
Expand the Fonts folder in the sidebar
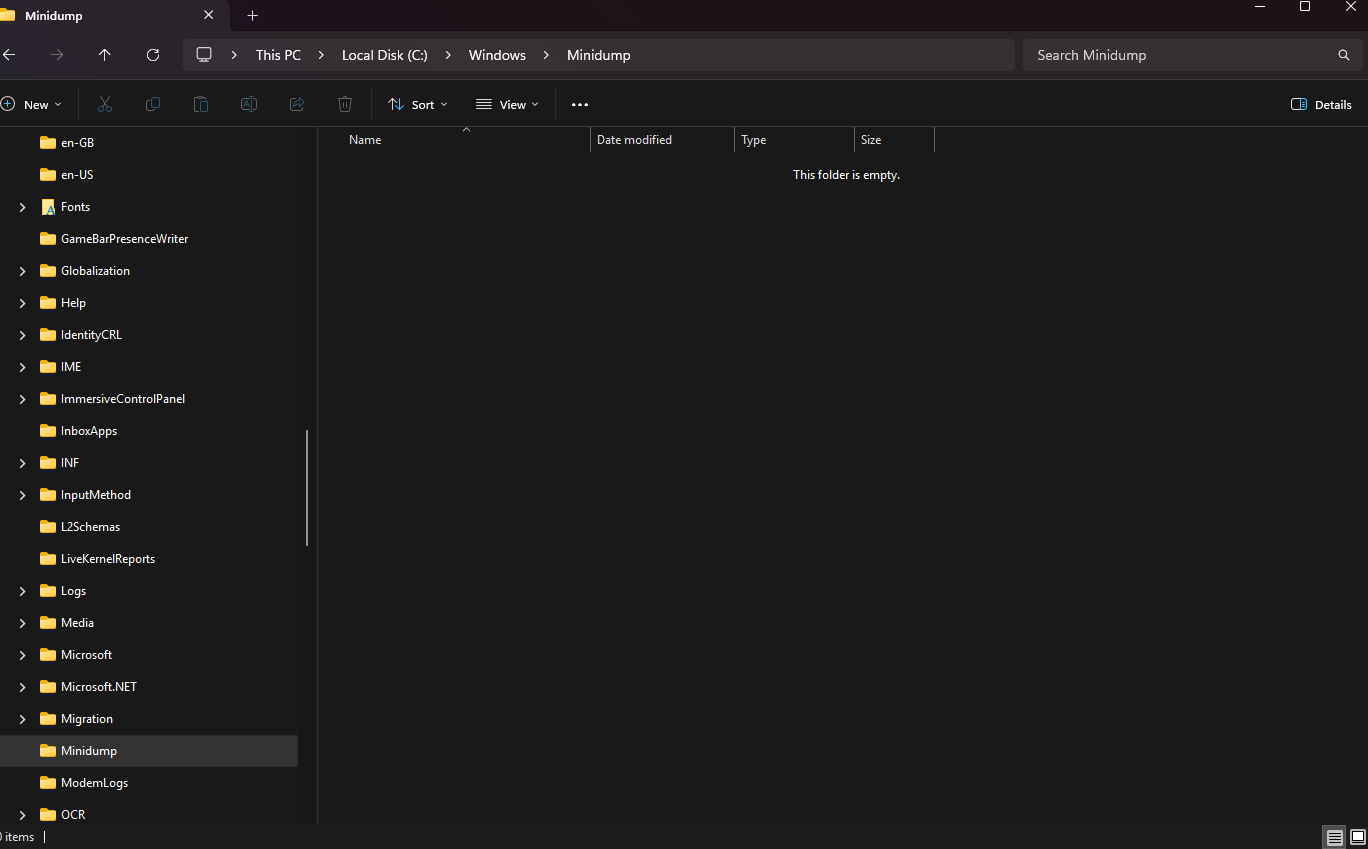(22, 206)
